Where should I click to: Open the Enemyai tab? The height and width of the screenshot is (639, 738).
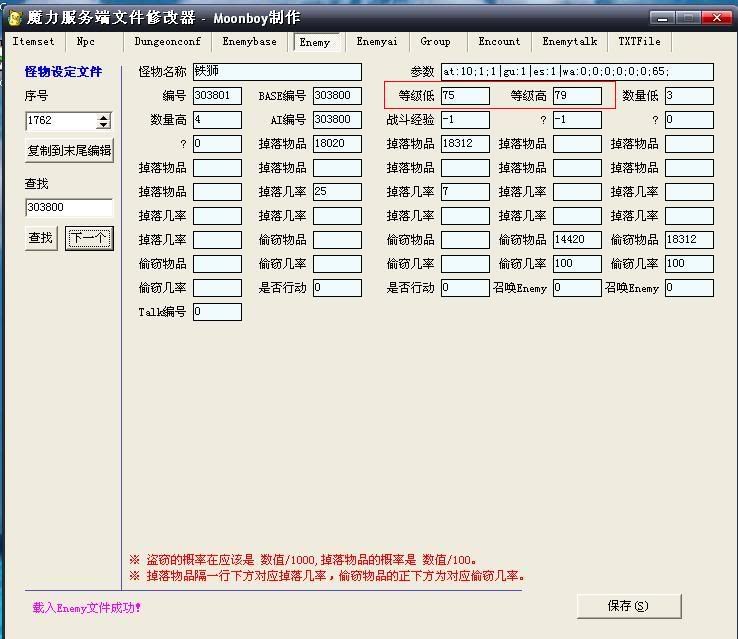pos(376,42)
